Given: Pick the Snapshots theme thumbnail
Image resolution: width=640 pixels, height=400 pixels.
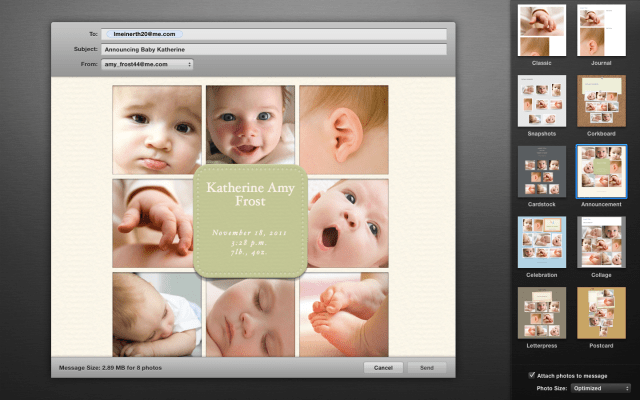Looking at the screenshot, I should [x=542, y=101].
